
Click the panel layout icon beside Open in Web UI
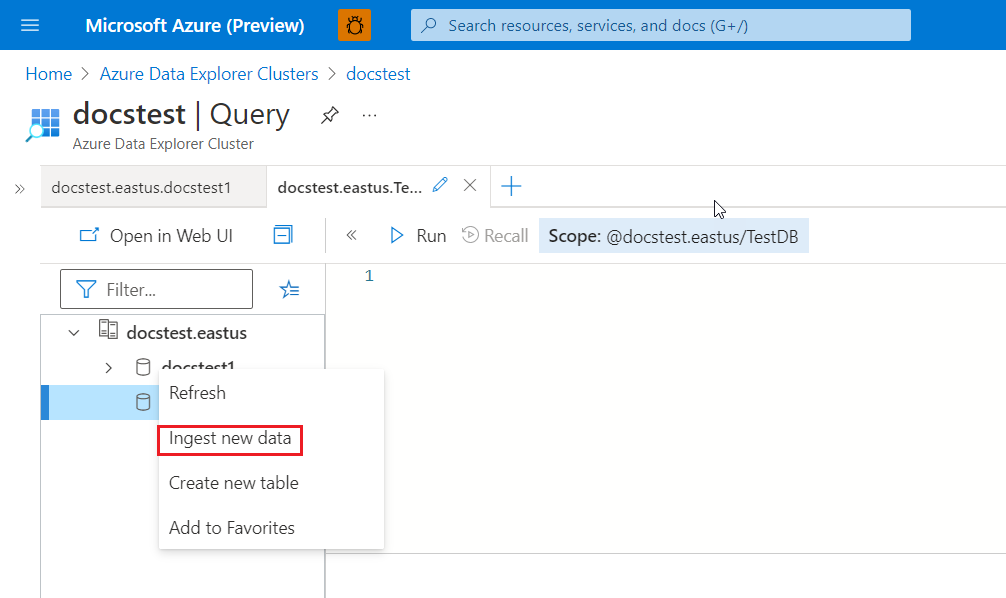(283, 235)
